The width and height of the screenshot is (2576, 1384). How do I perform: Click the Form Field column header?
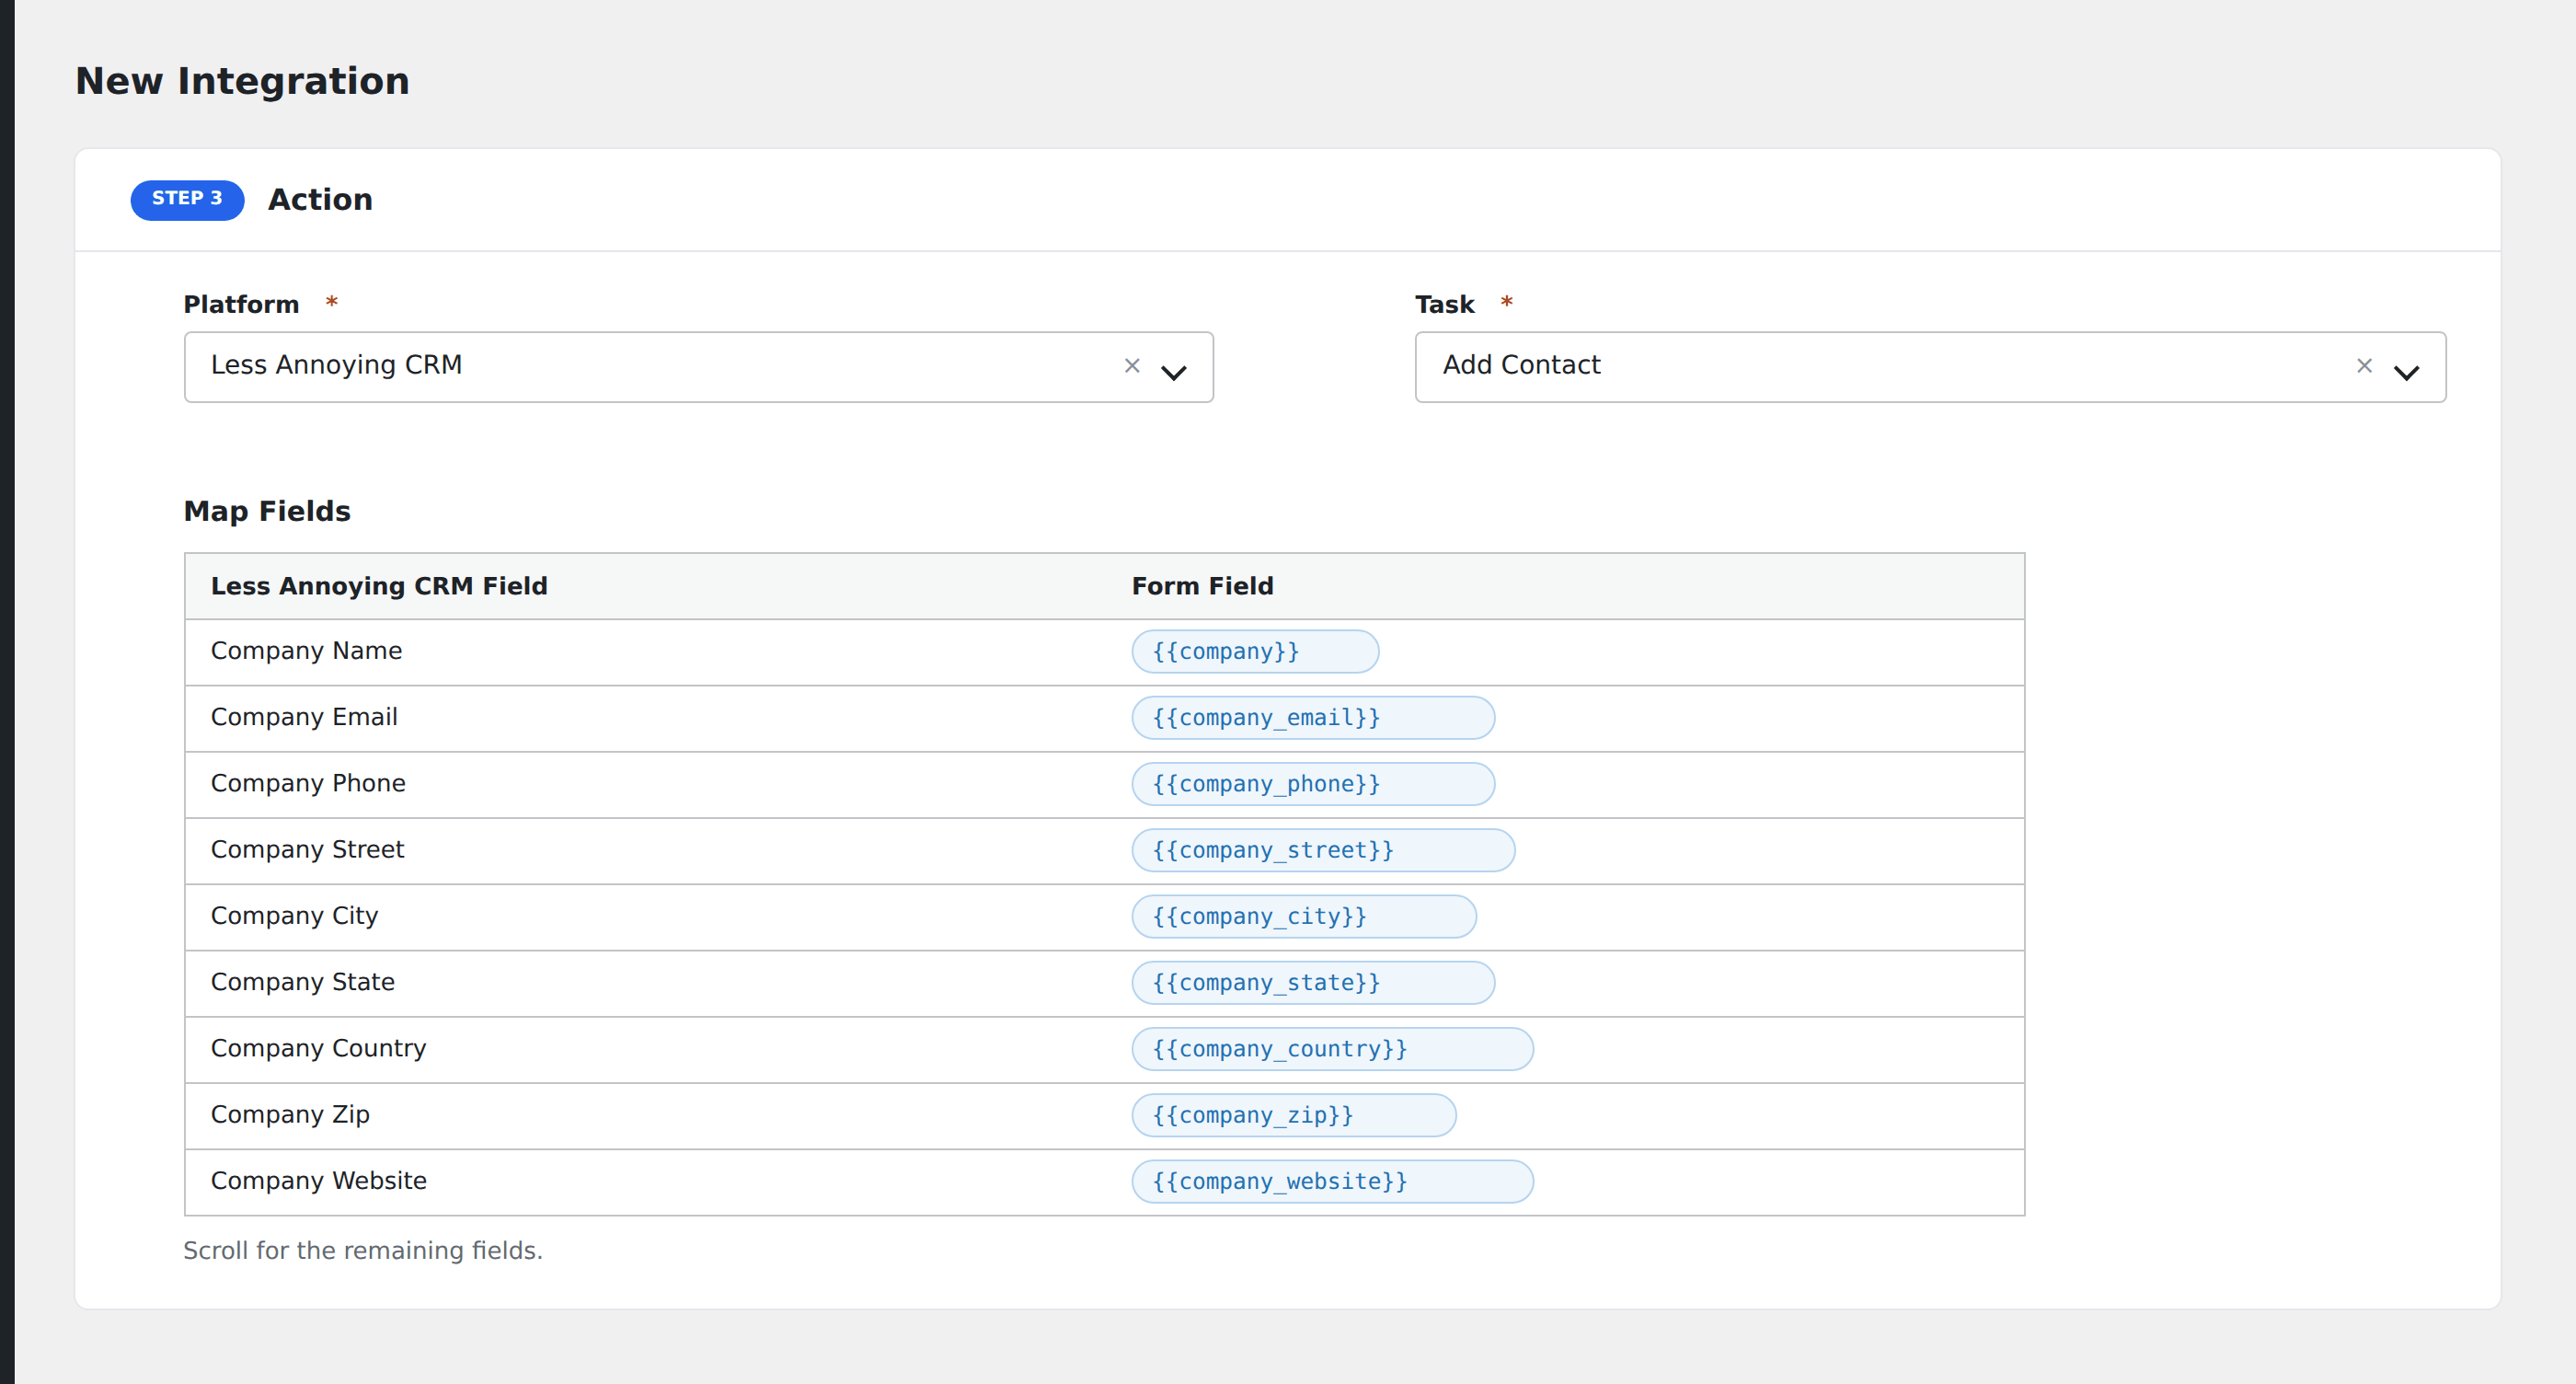(1202, 586)
